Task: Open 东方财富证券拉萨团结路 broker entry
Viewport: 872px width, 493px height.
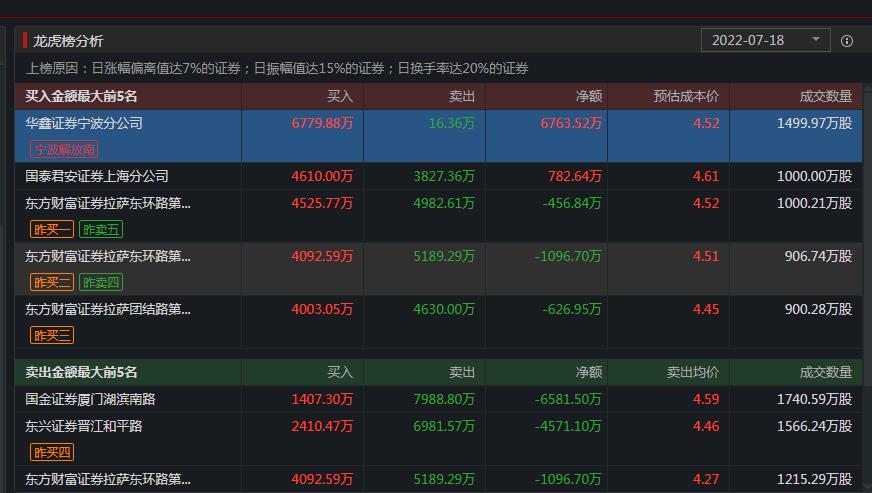Action: 108,309
